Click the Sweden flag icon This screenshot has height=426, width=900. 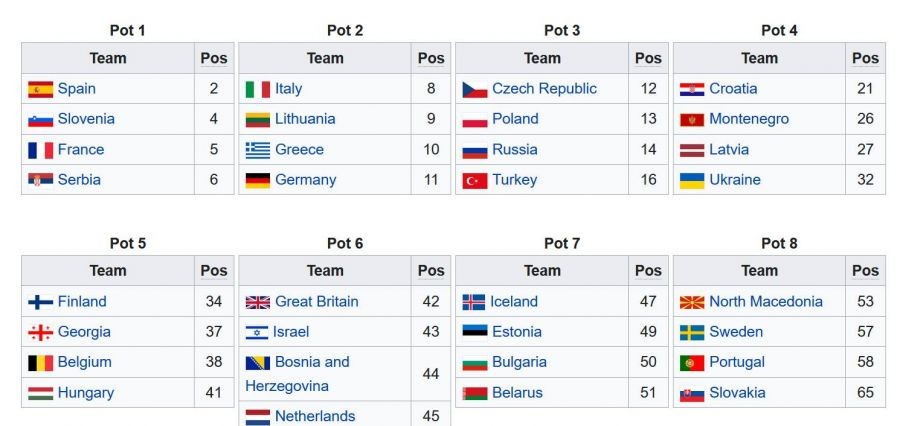[x=692, y=332]
